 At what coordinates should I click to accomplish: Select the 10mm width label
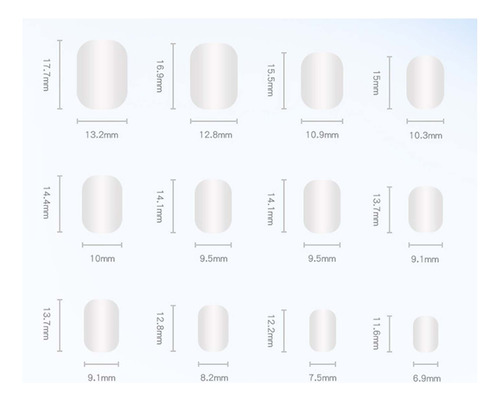pyautogui.click(x=102, y=259)
